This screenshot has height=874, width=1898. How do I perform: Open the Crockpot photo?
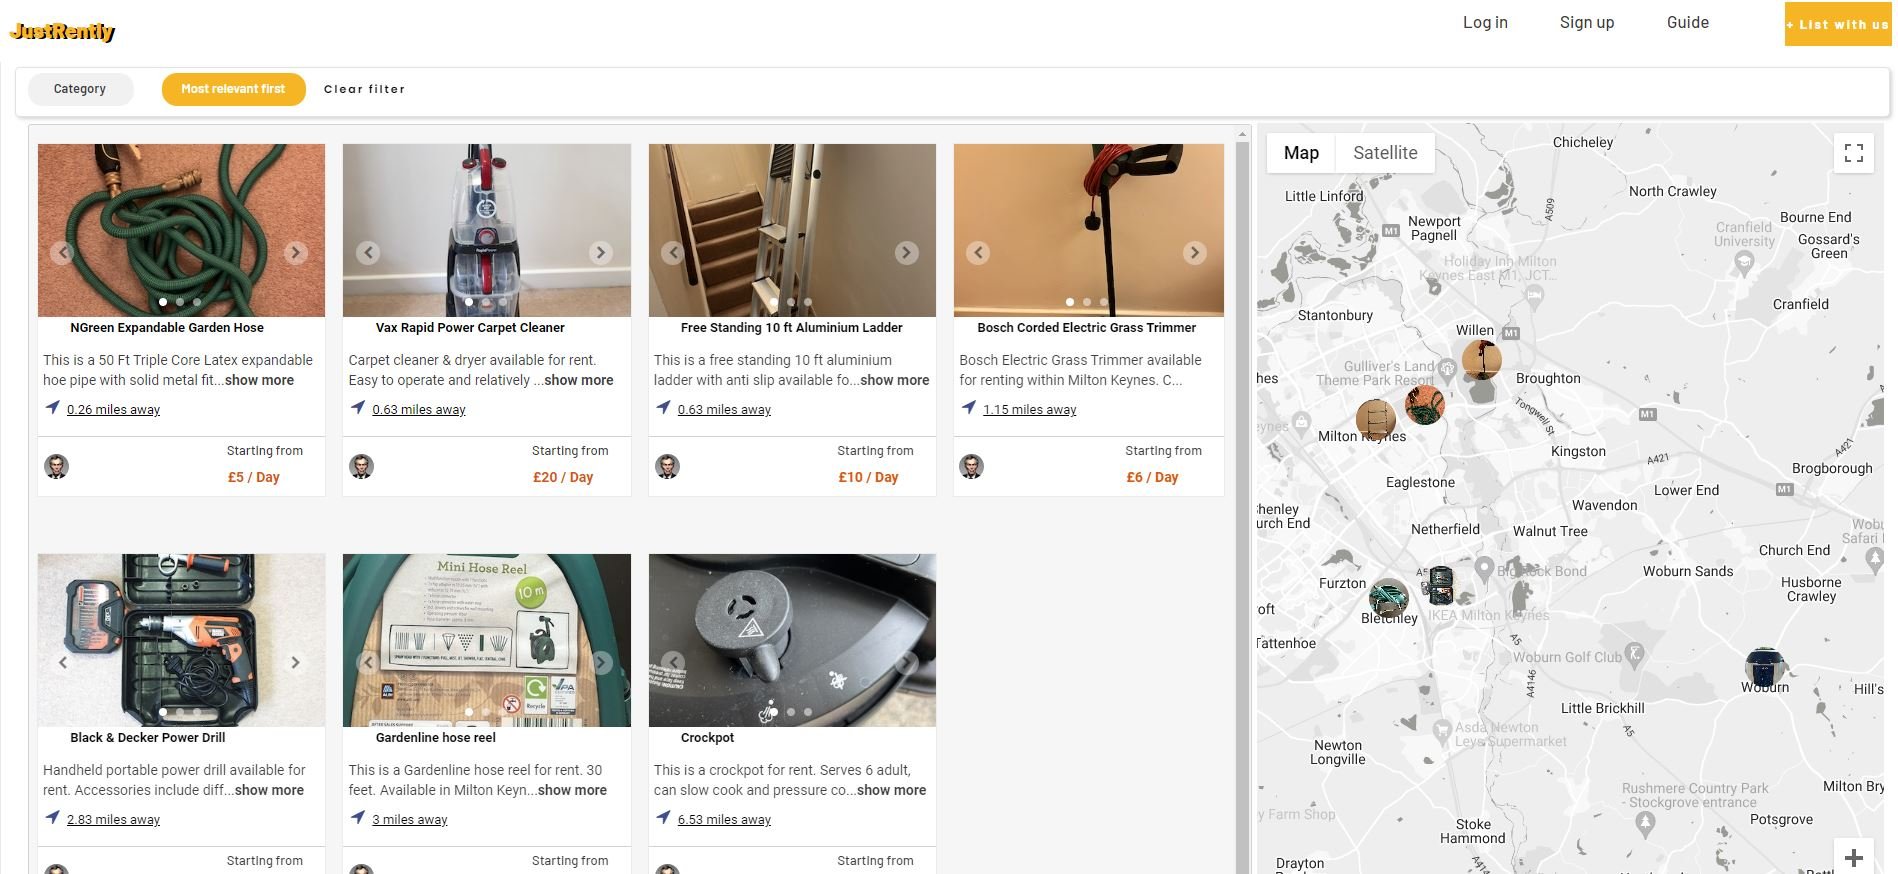[x=792, y=640]
